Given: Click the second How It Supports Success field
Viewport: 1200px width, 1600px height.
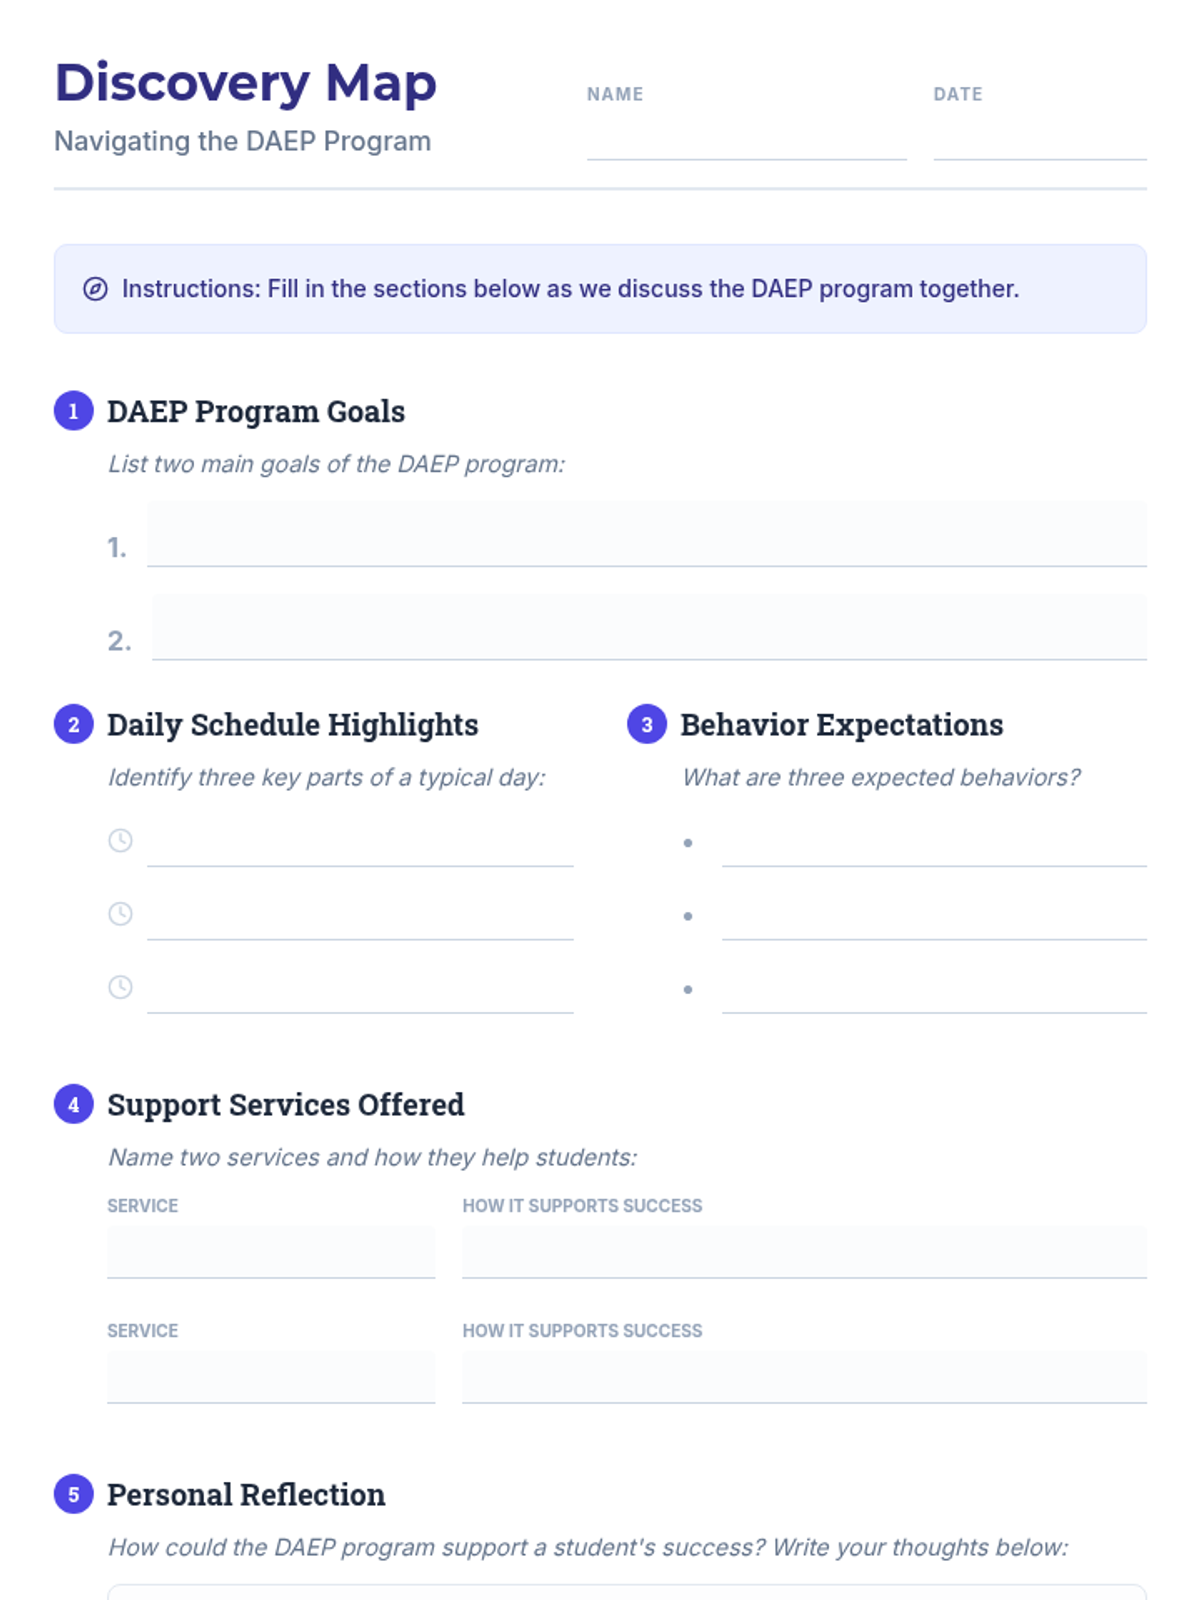Looking at the screenshot, I should (804, 1377).
